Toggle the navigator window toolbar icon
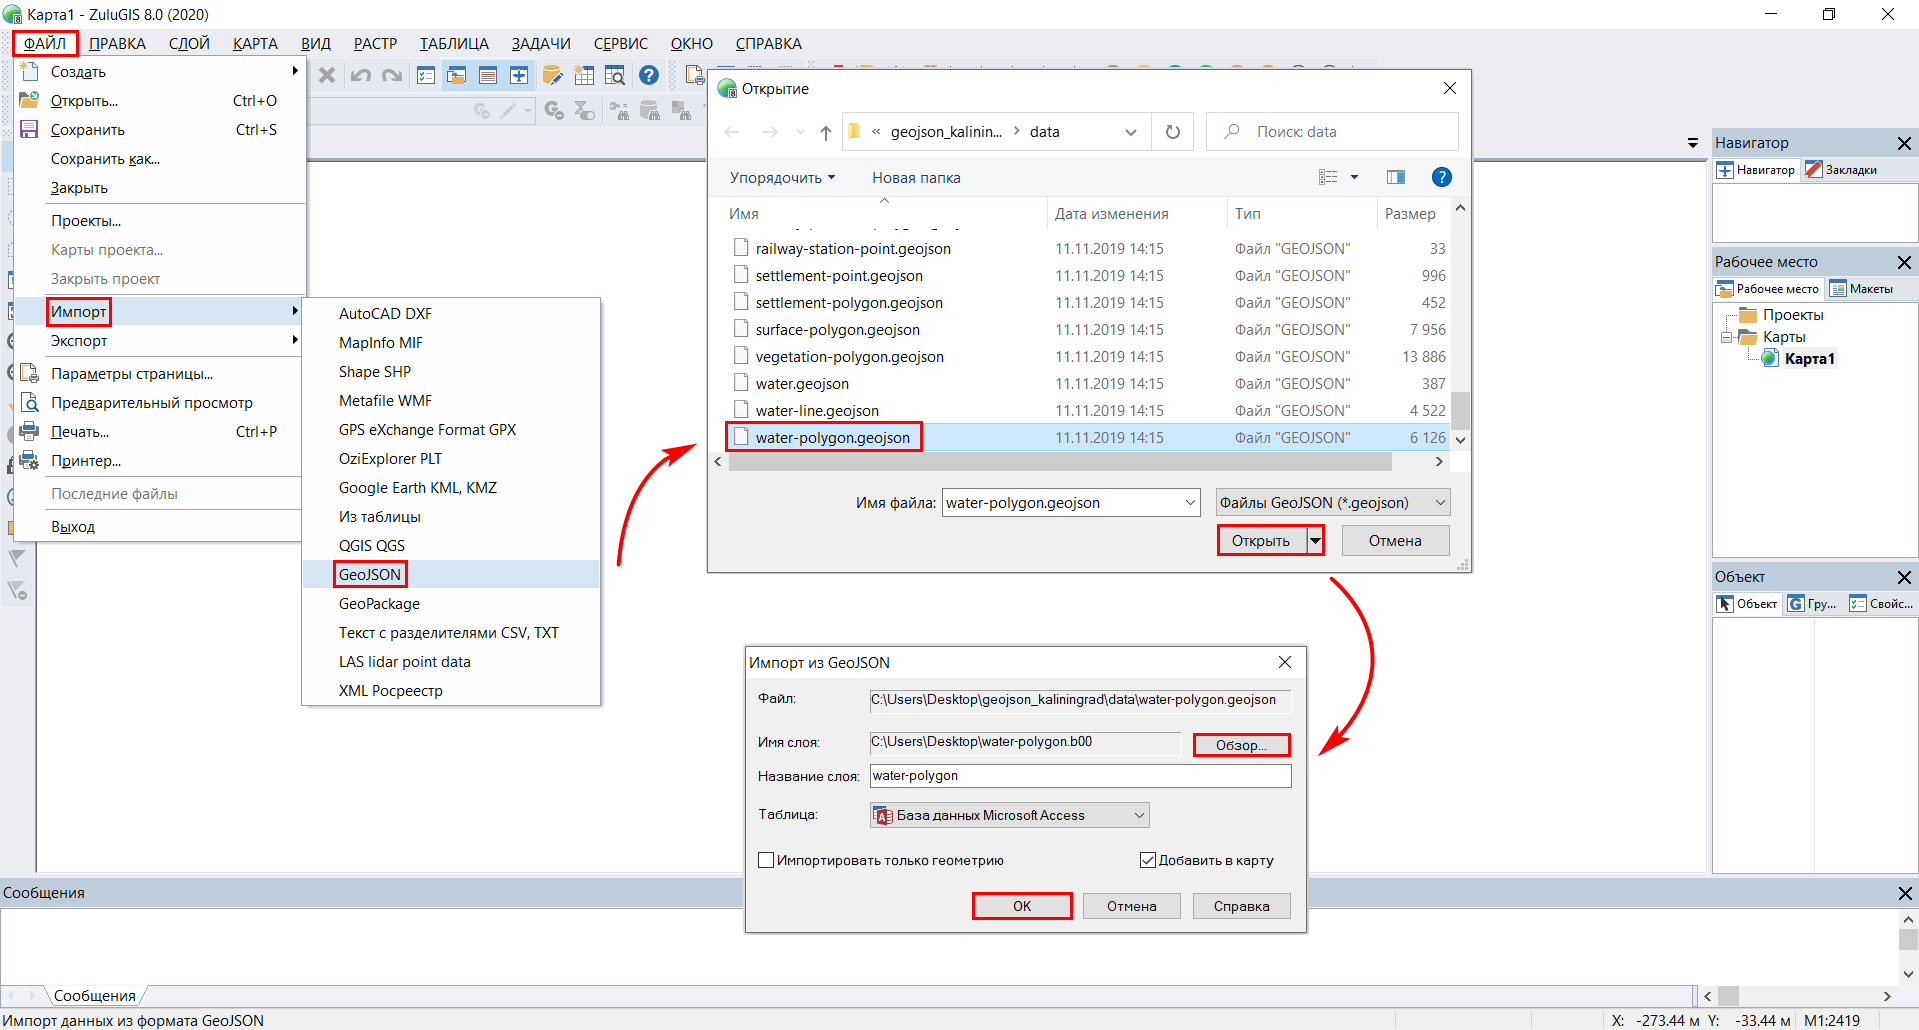Viewport: 1919px width, 1030px height. (519, 75)
